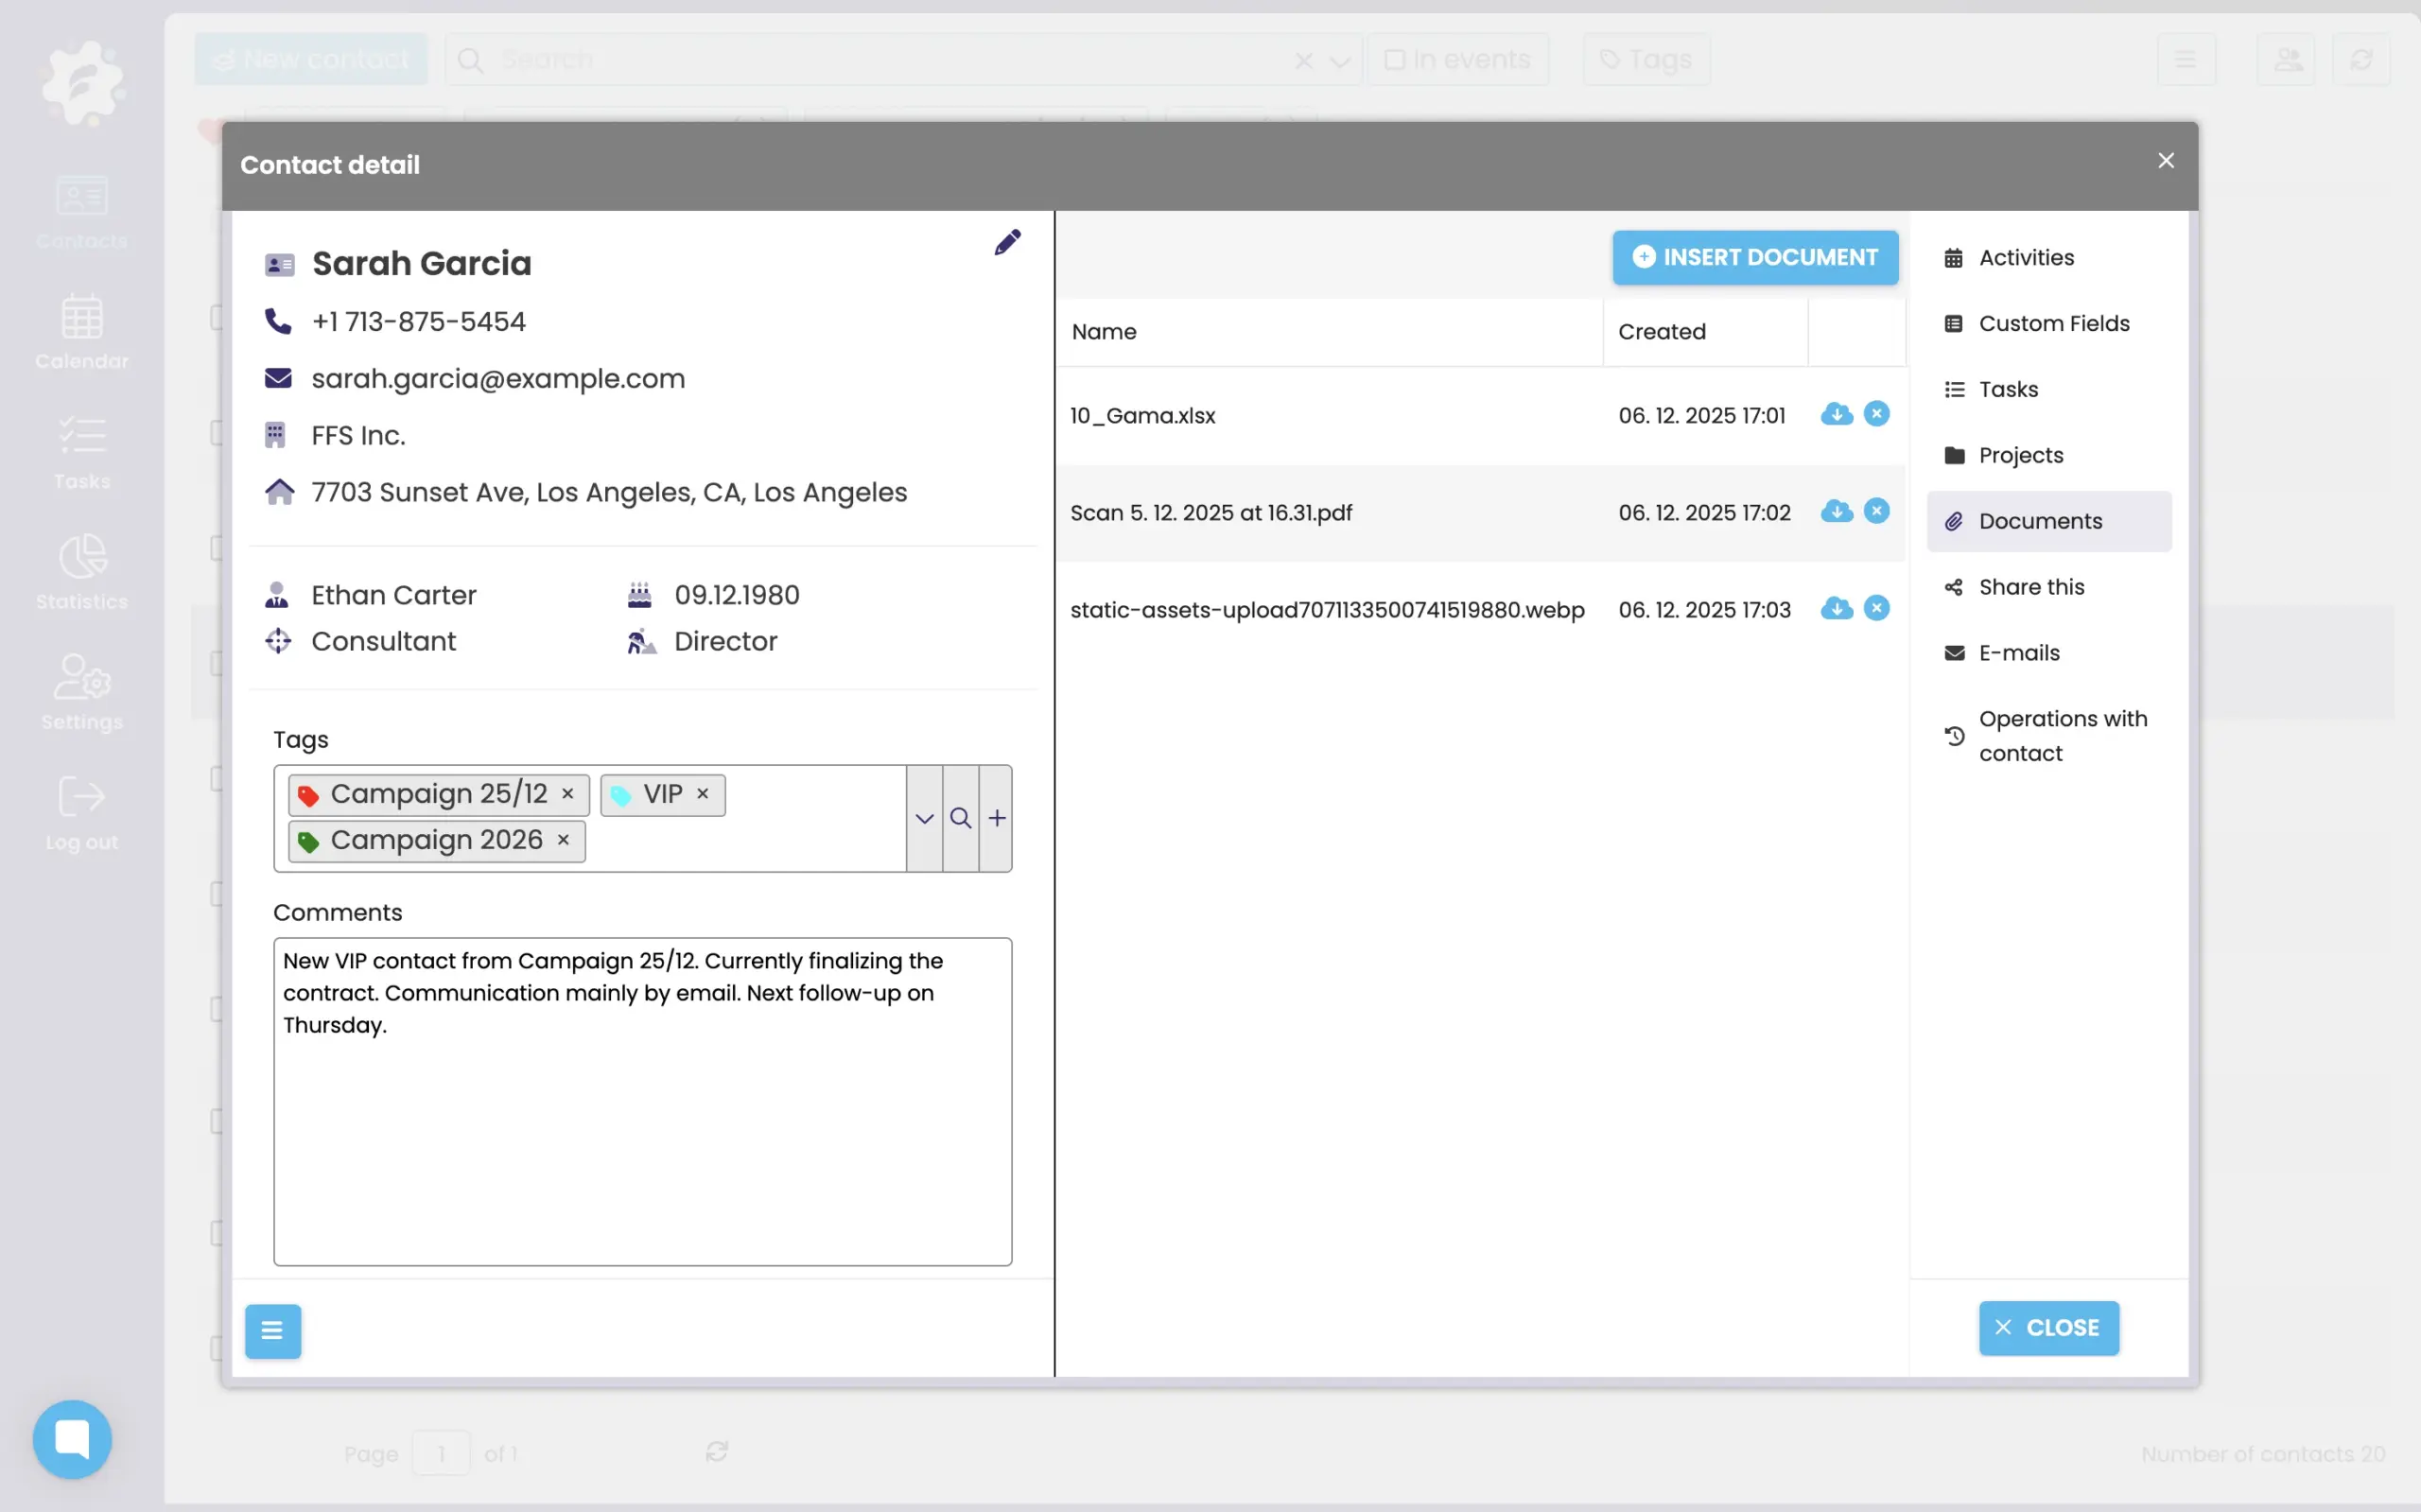The image size is (2421, 1512).
Task: Click the INSERT DOCUMENT button
Action: 1754,258
